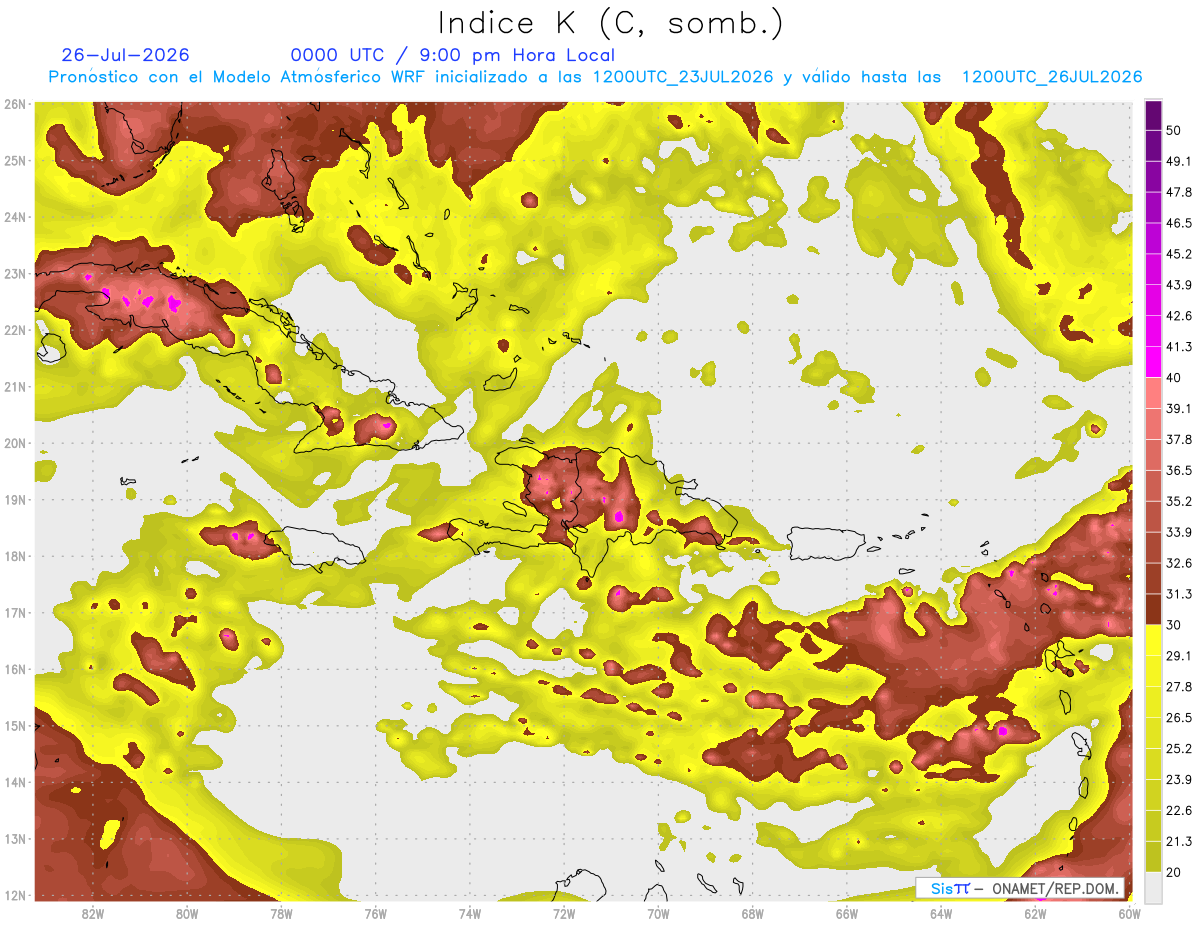Click the '13N' latitude label
The width and height of the screenshot is (1200, 927).
click(x=14, y=838)
